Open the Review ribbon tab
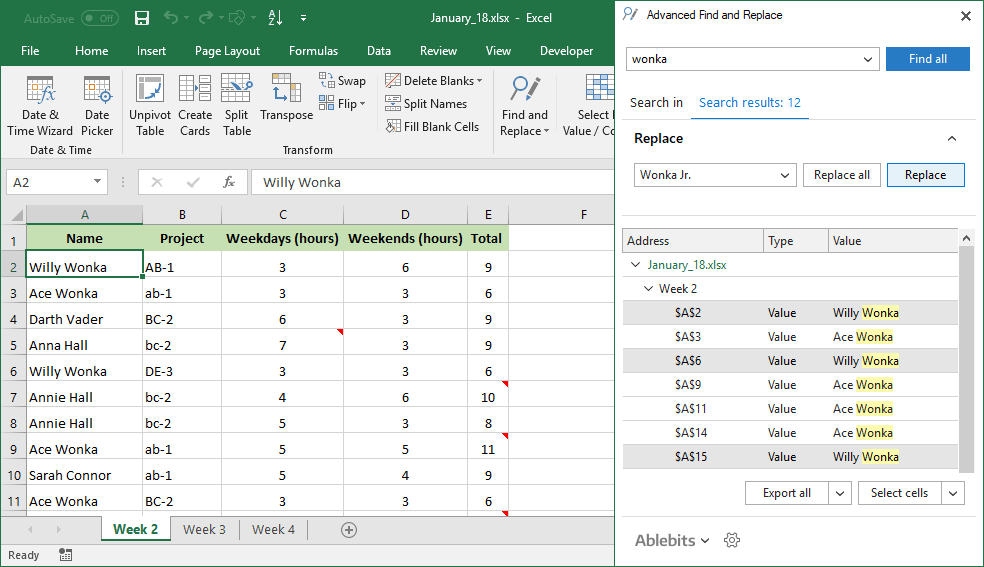This screenshot has width=984, height=567. click(x=438, y=51)
